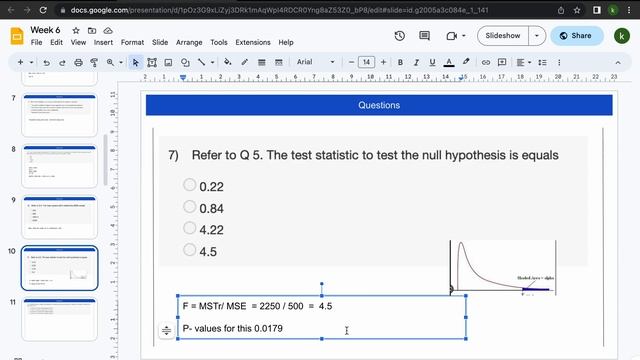Open version history clock icon
Viewport: 640px width, 360px height.
[400, 36]
